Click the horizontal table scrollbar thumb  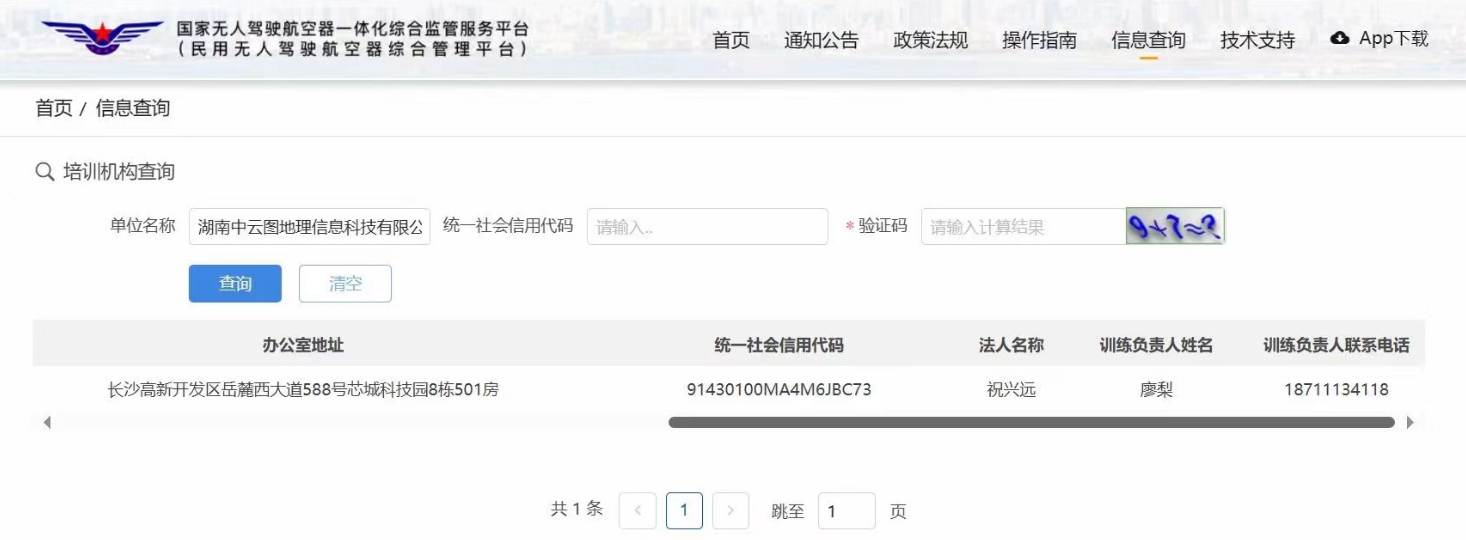point(1030,423)
